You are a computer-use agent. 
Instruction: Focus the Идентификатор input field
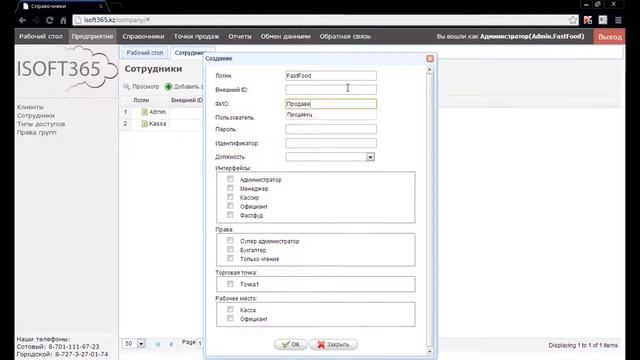331,143
